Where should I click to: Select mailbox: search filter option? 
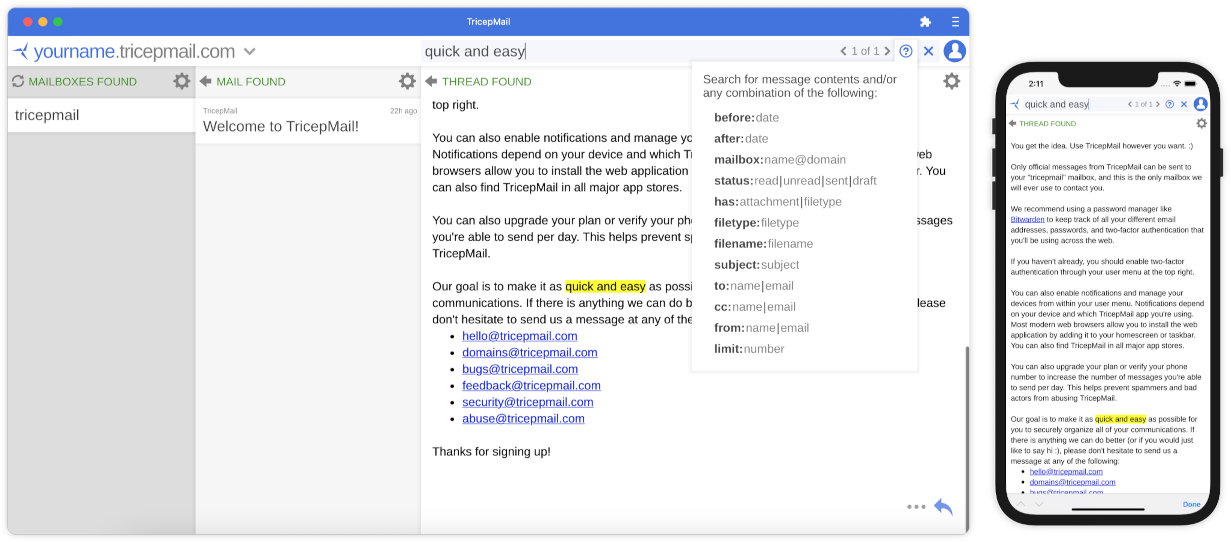[780, 159]
